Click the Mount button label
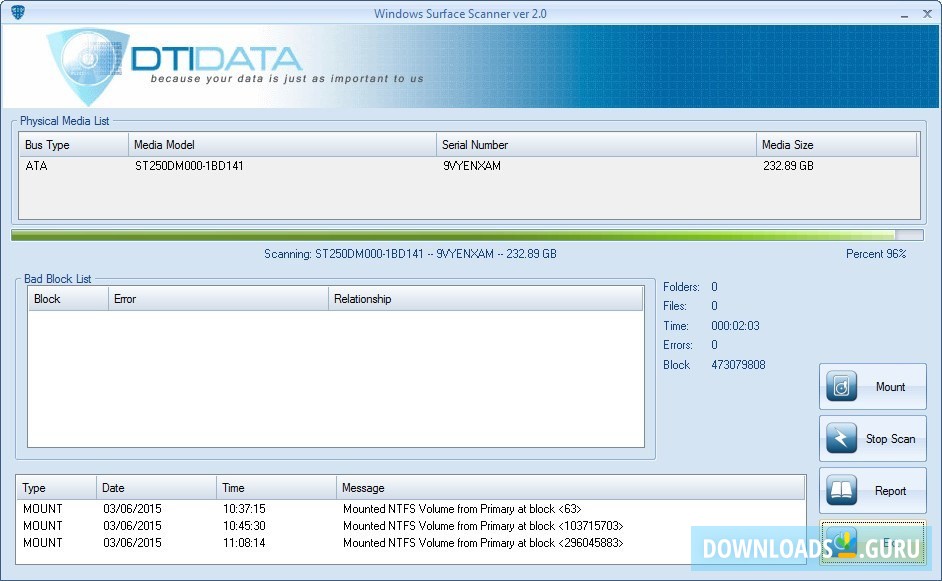Screen dimensions: 942x581 [890, 387]
